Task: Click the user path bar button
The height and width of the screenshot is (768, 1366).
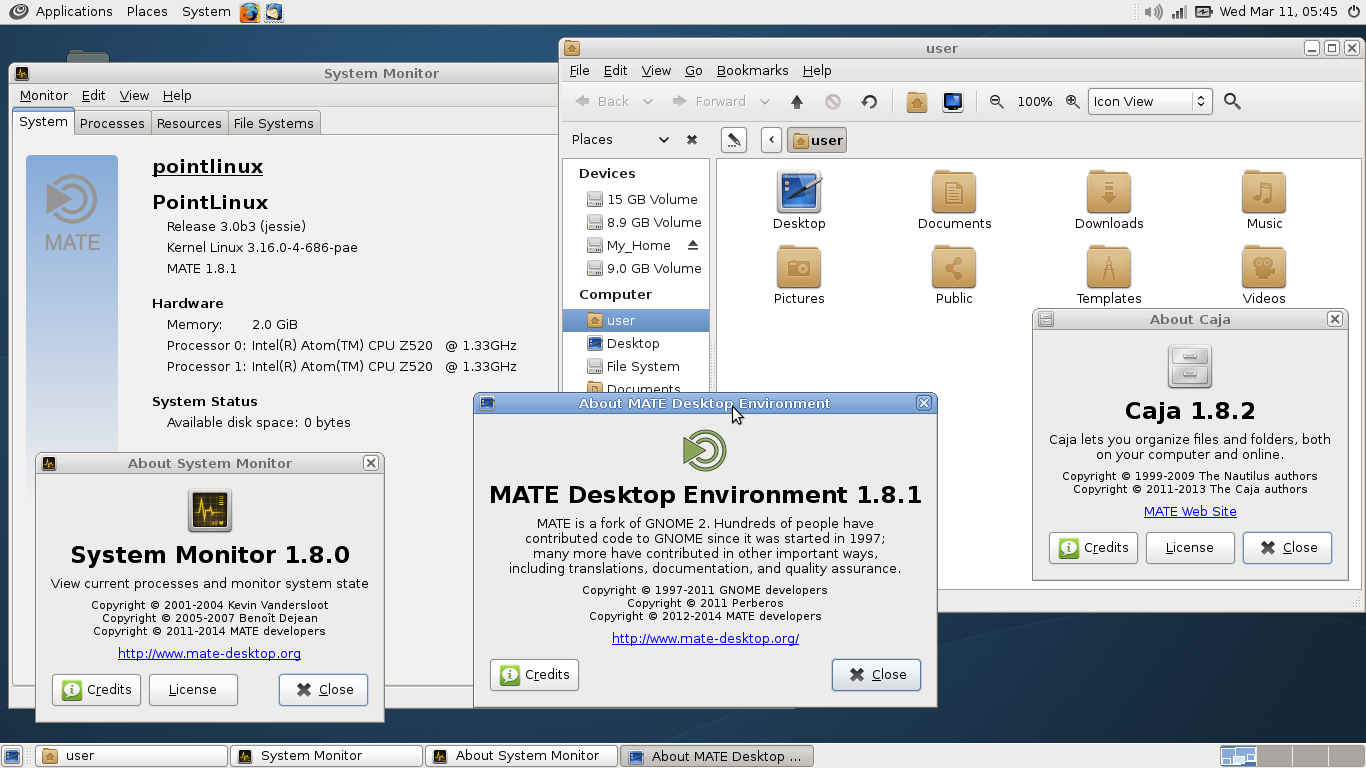Action: (x=817, y=140)
